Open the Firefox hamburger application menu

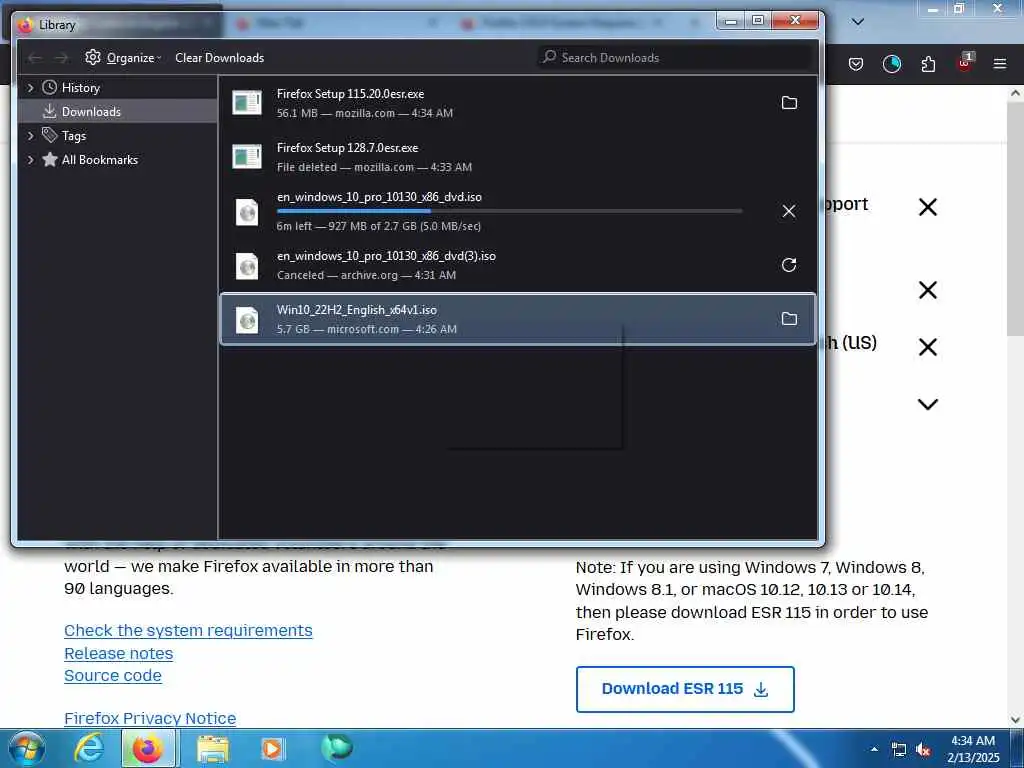pos(1000,64)
